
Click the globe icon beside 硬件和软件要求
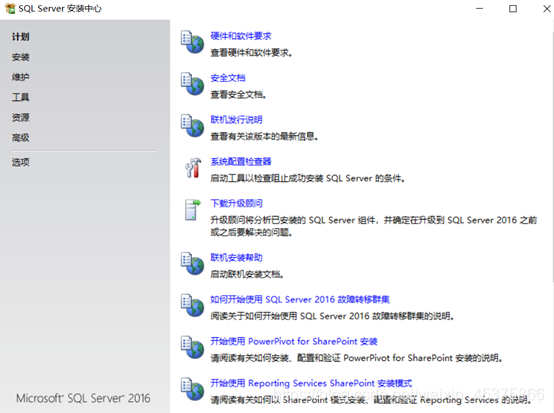(x=193, y=42)
